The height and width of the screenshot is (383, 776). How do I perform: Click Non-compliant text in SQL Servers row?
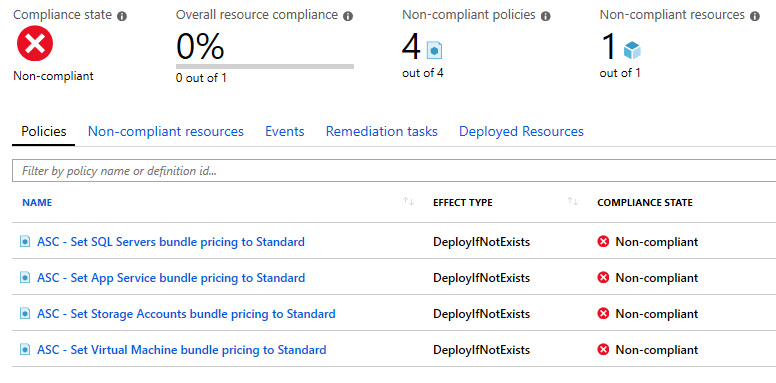657,241
